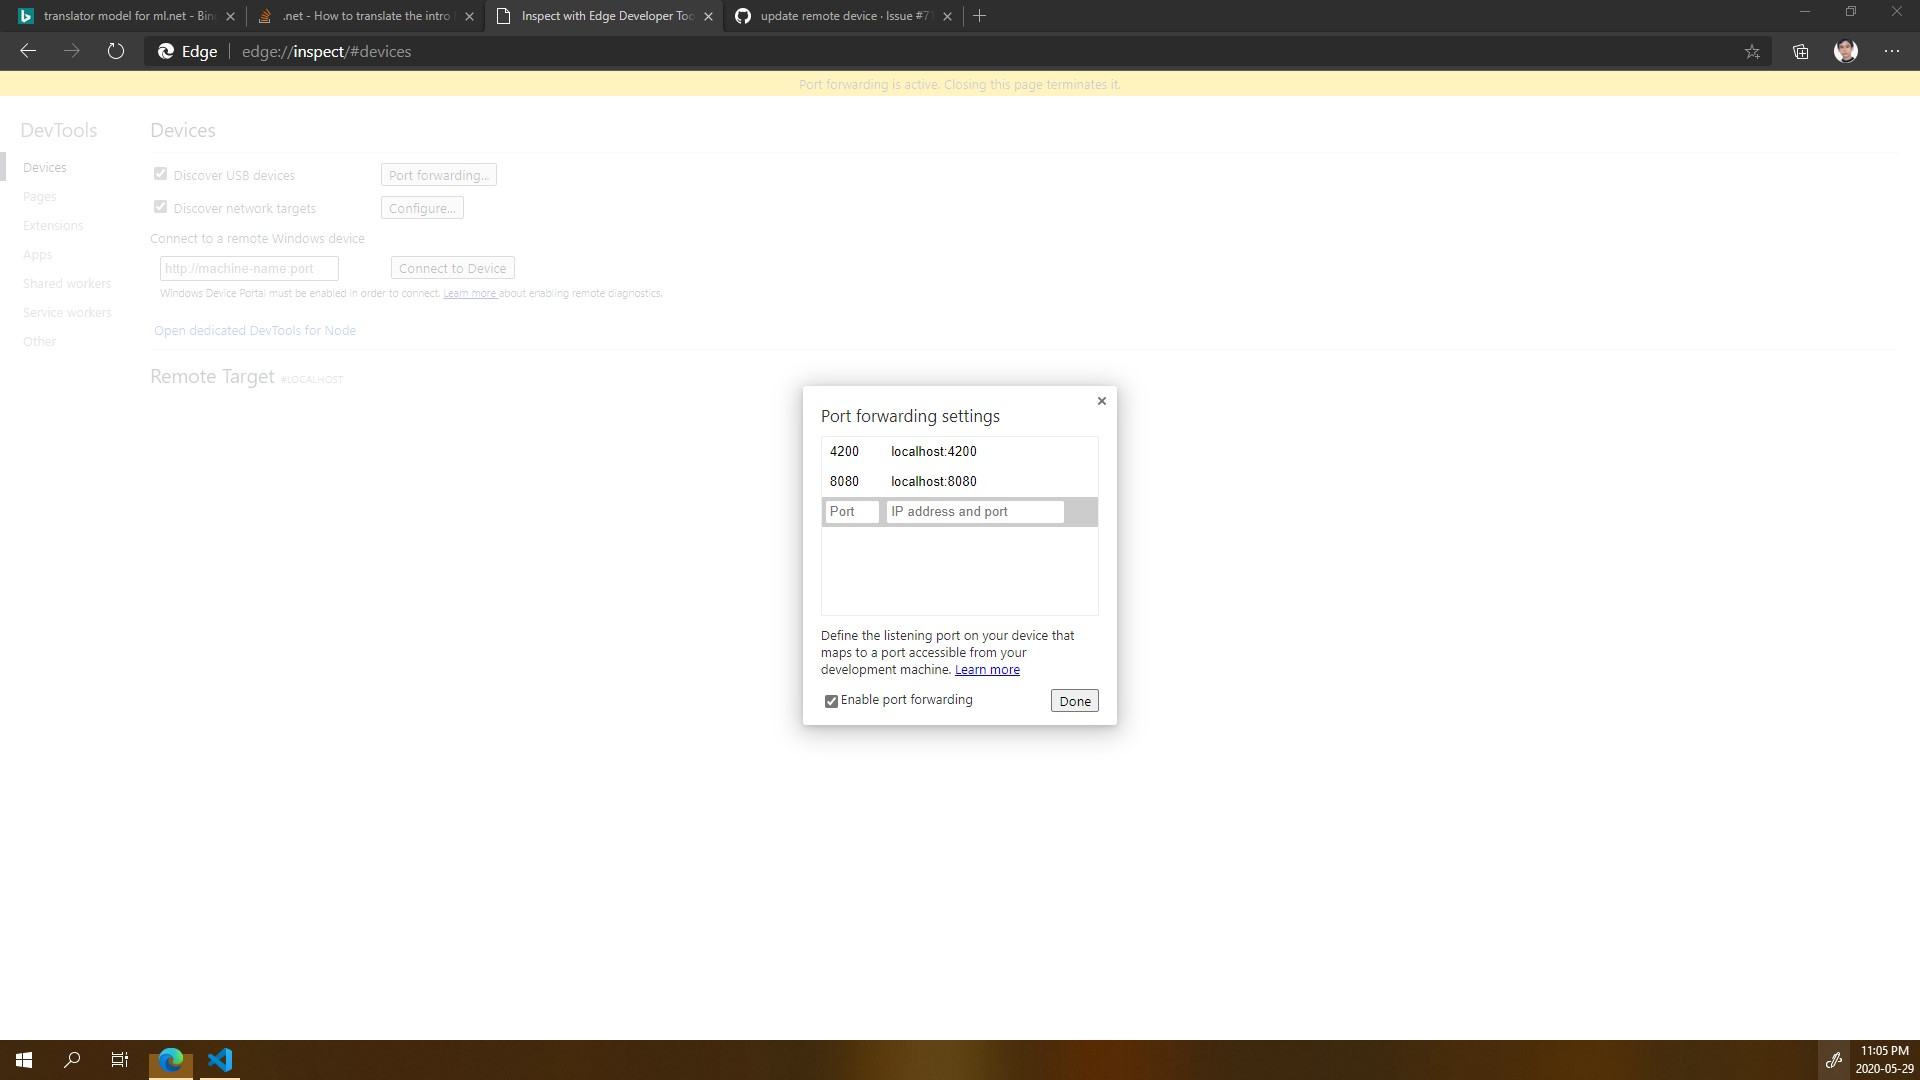Open the Collections icon in the toolbar

[1800, 51]
